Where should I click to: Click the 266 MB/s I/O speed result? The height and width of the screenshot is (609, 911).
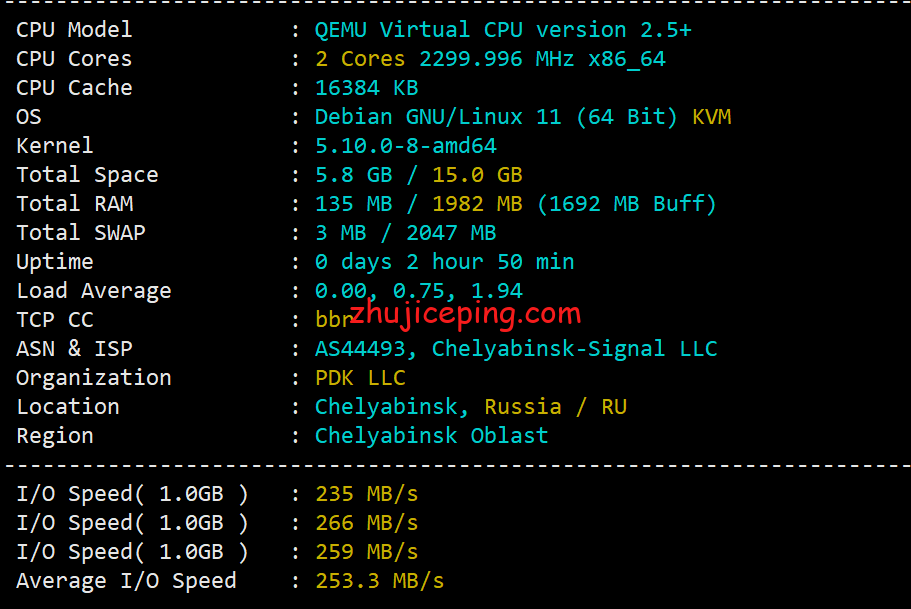(366, 523)
